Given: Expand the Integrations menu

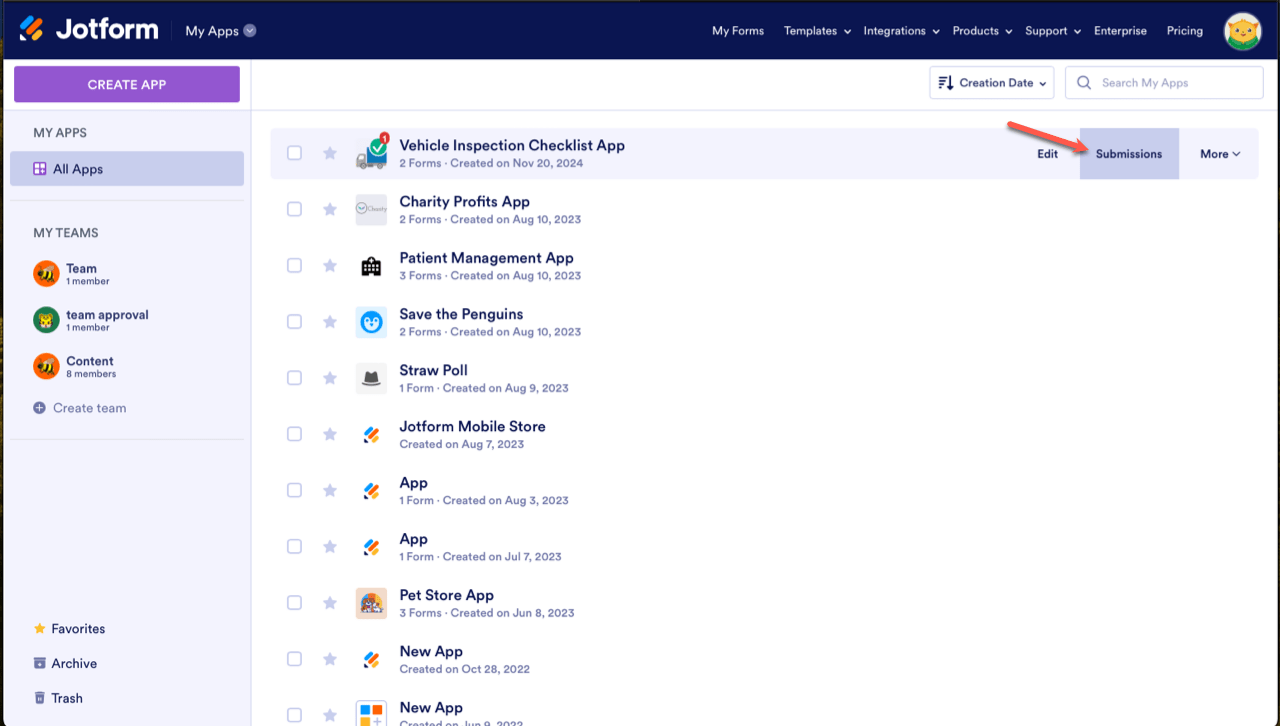Looking at the screenshot, I should (x=901, y=31).
